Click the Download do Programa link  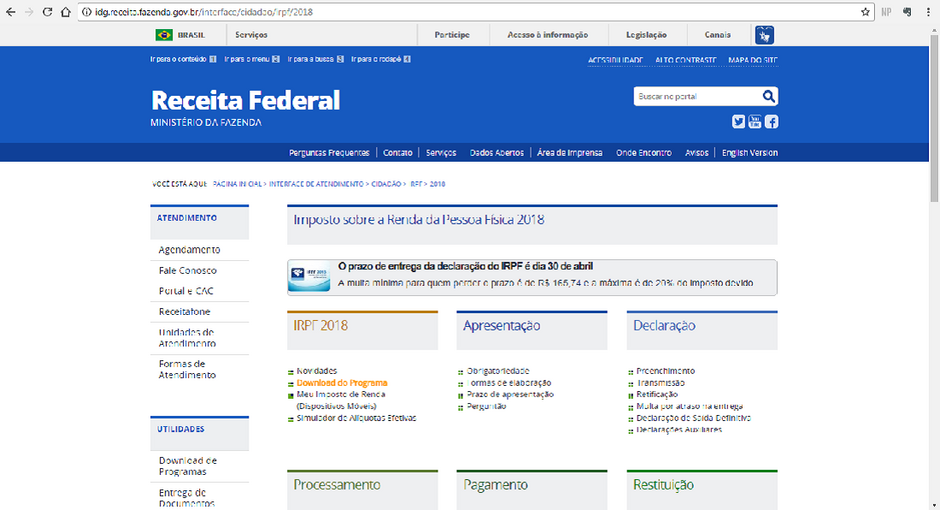pos(342,383)
